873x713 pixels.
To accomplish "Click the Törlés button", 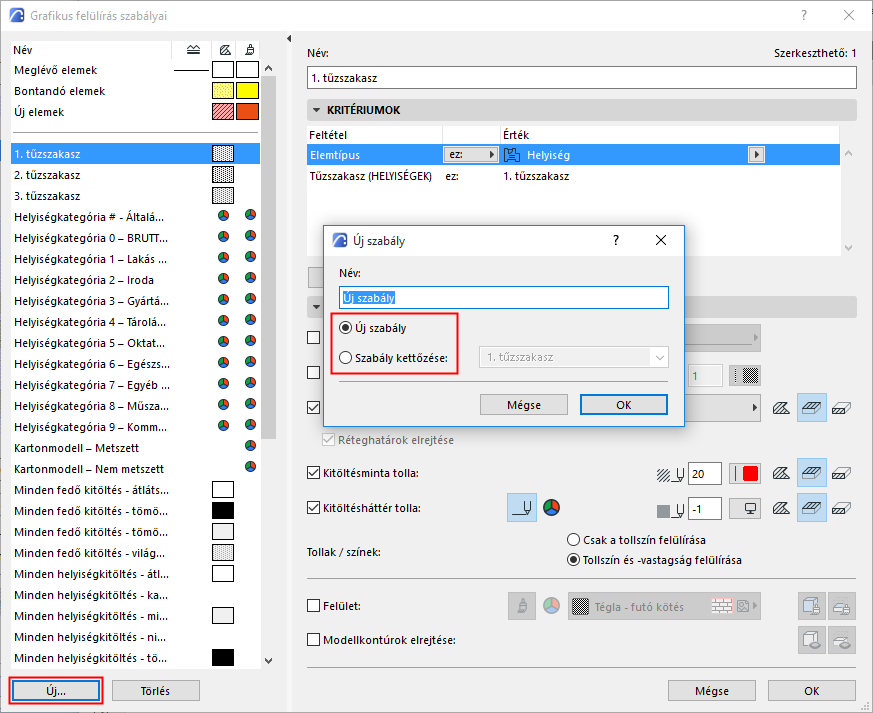I will [155, 691].
